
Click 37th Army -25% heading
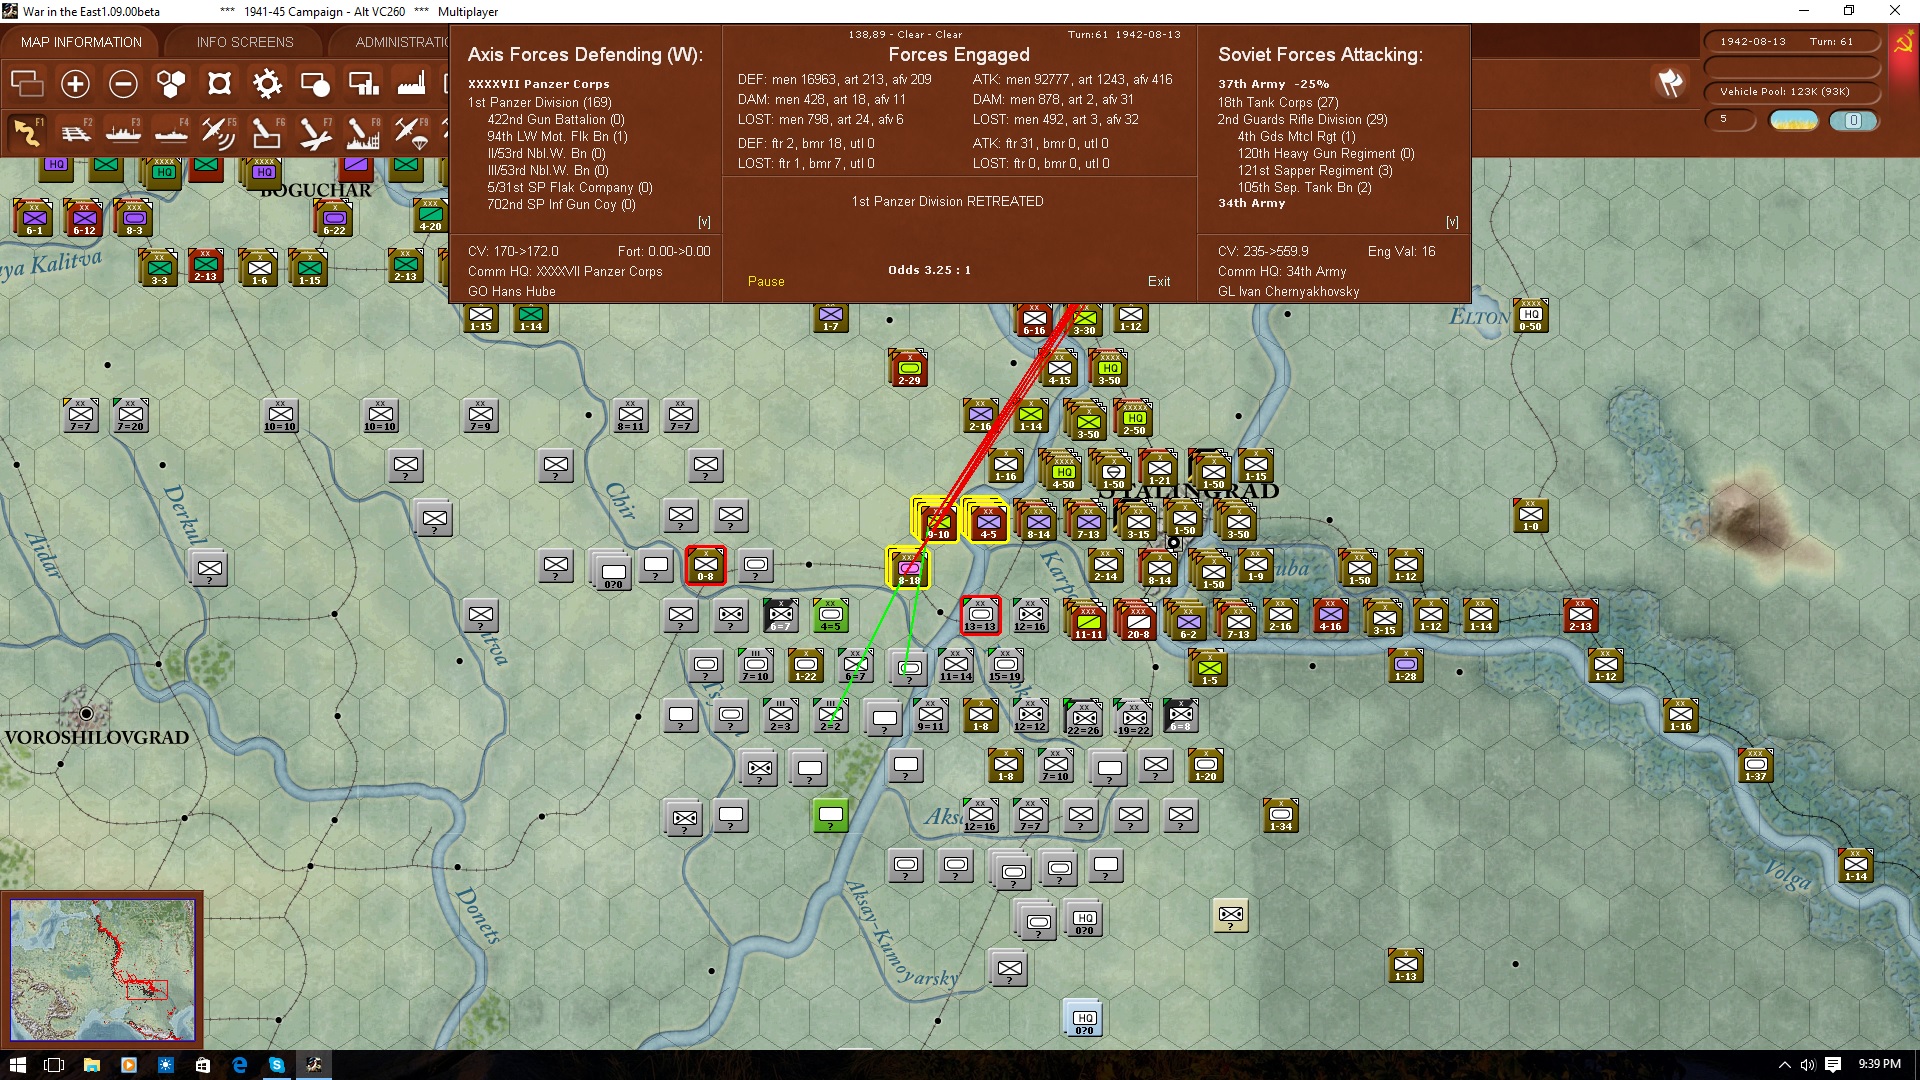pyautogui.click(x=1273, y=84)
